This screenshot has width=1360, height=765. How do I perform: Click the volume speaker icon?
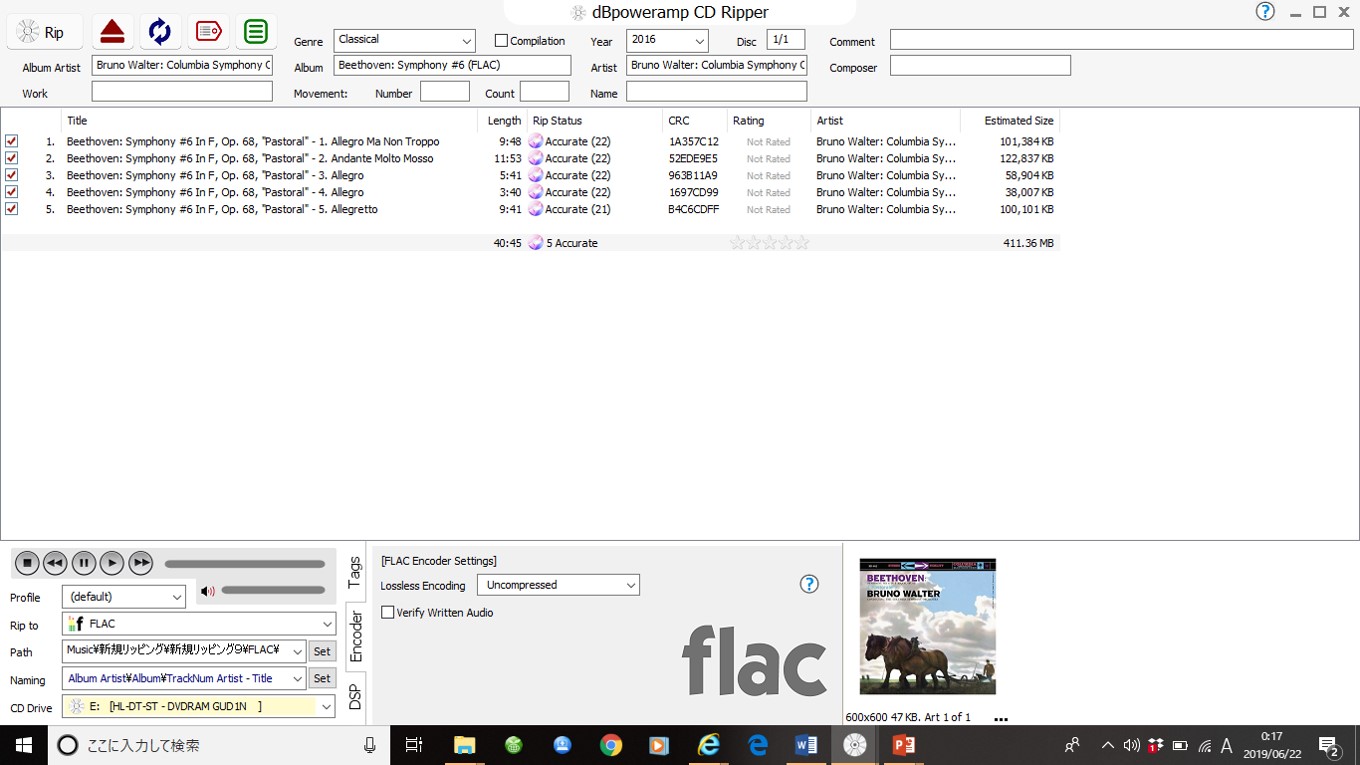[x=207, y=591]
